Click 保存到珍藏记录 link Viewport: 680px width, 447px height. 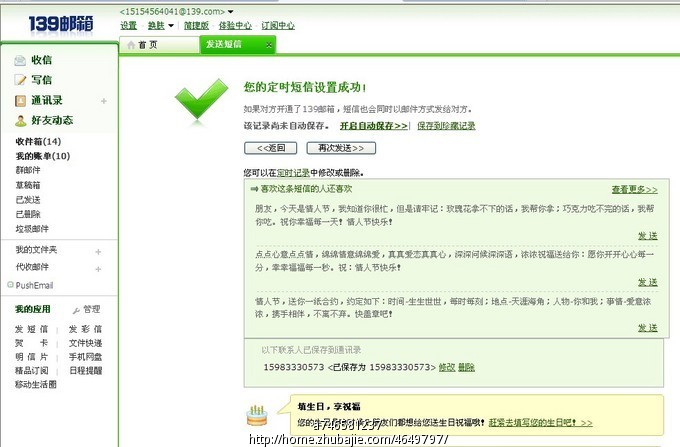pyautogui.click(x=446, y=126)
